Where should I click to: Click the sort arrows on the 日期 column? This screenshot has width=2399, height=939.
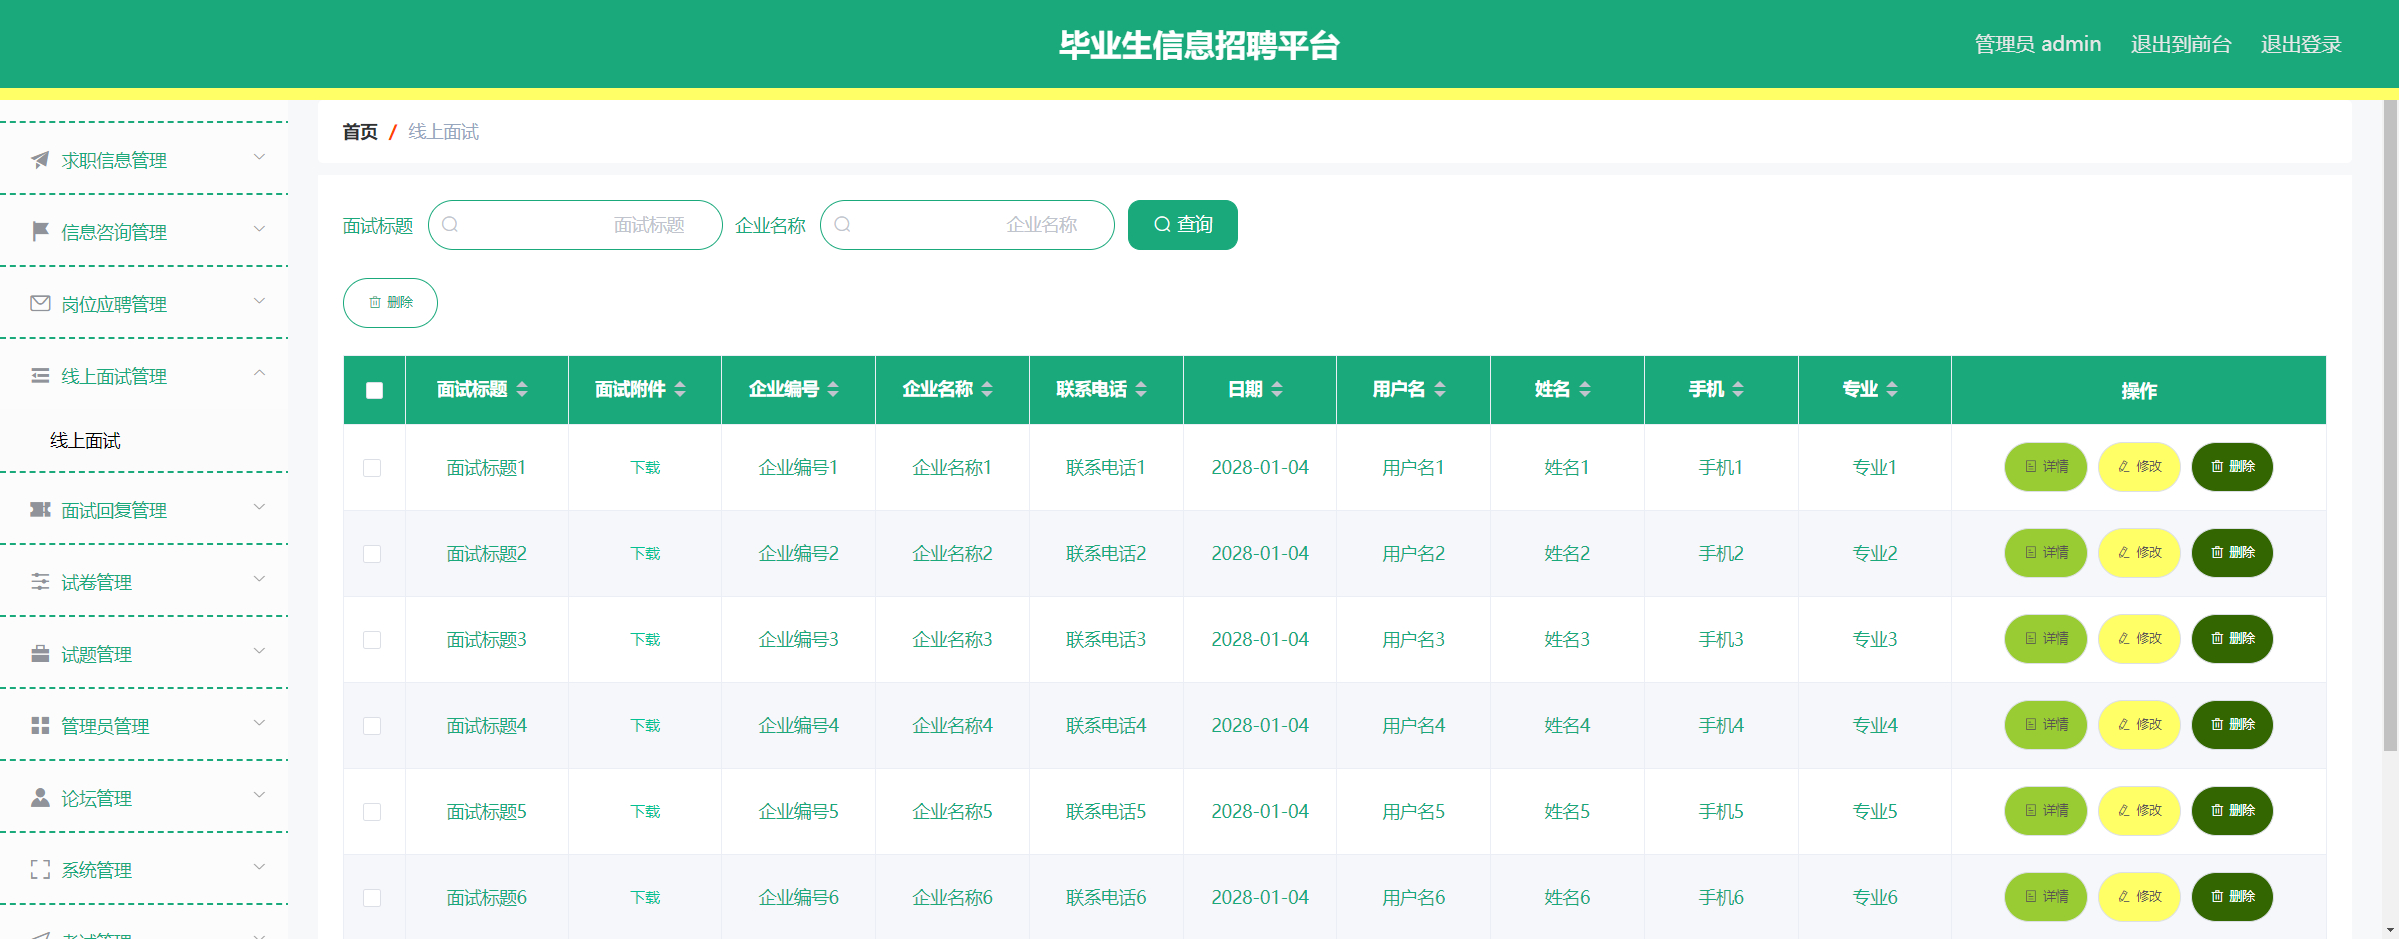[x=1278, y=390]
